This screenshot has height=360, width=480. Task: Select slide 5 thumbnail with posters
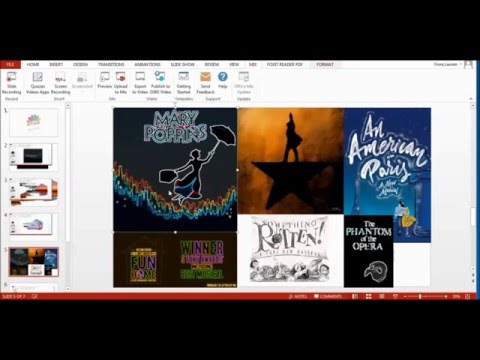[x=34, y=262]
